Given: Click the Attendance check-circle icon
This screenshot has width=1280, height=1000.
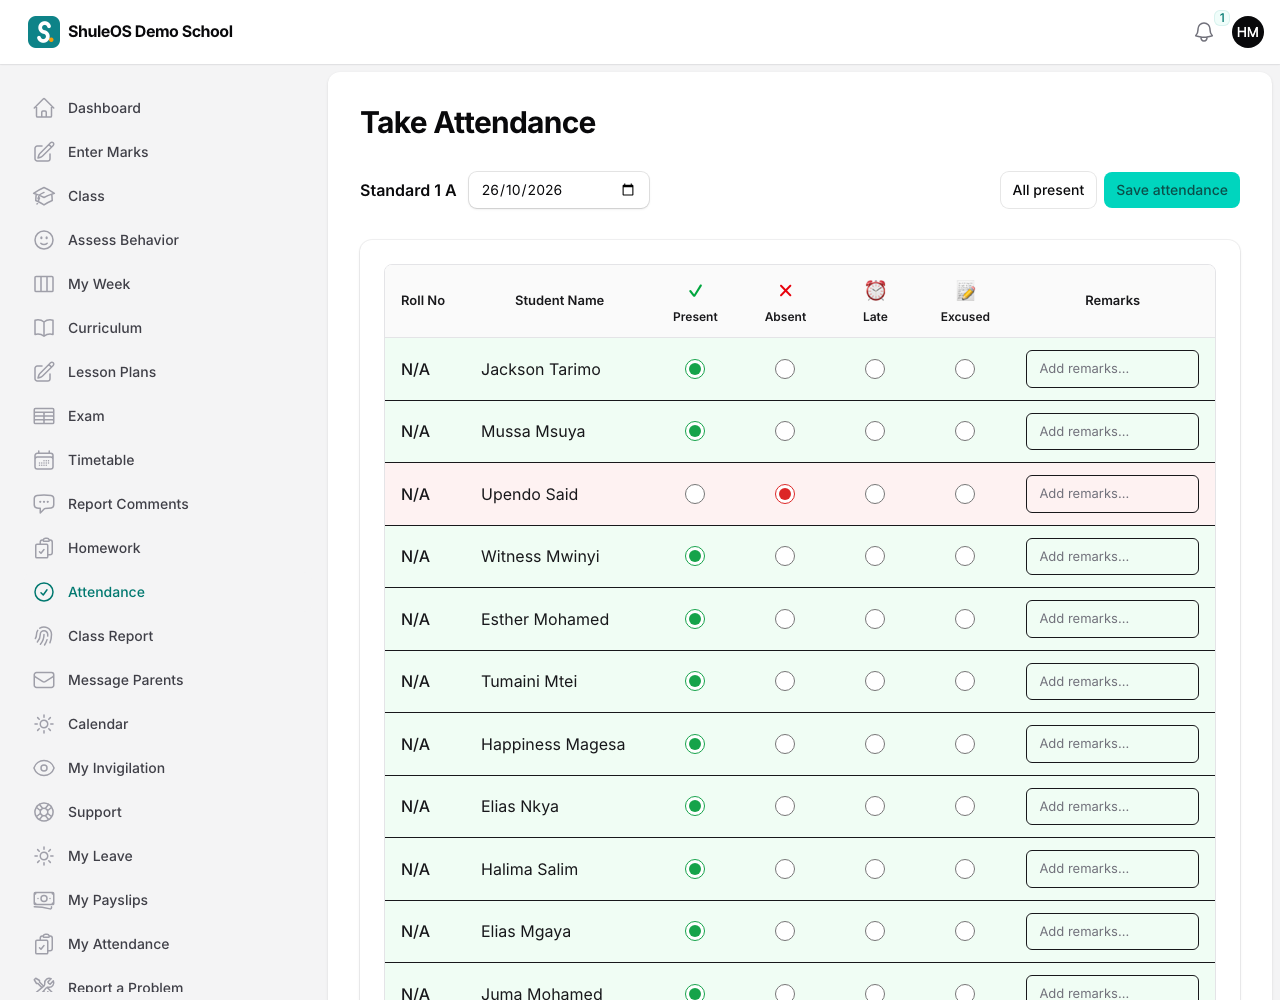Looking at the screenshot, I should [44, 592].
